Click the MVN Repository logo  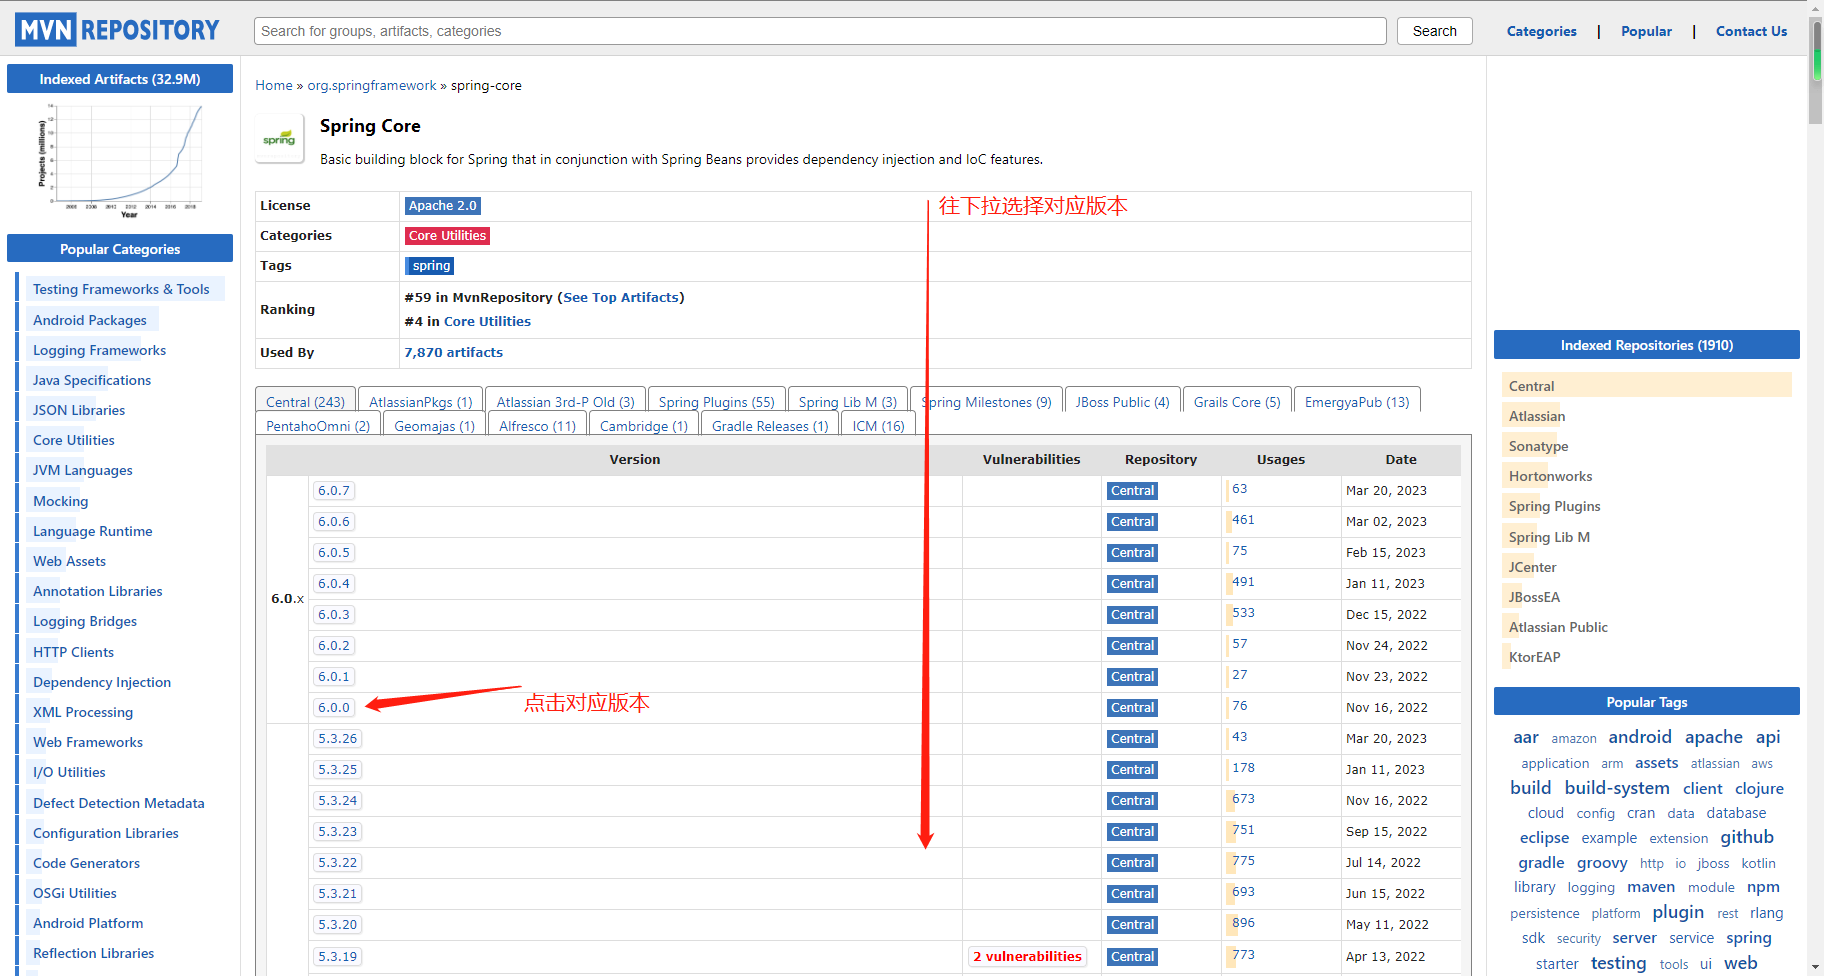click(117, 30)
